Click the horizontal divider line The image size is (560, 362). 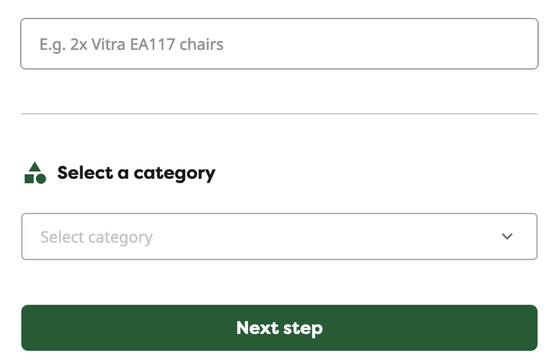pyautogui.click(x=279, y=114)
